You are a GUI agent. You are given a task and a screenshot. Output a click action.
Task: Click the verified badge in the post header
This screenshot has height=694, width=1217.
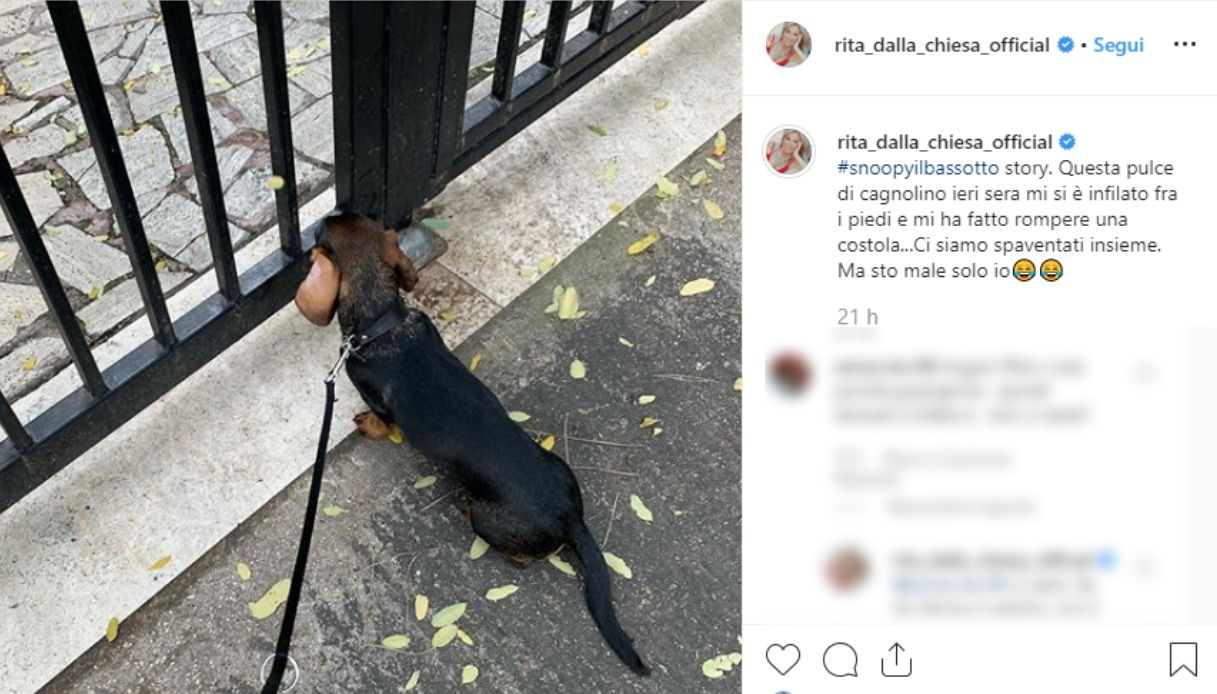[x=1066, y=45]
